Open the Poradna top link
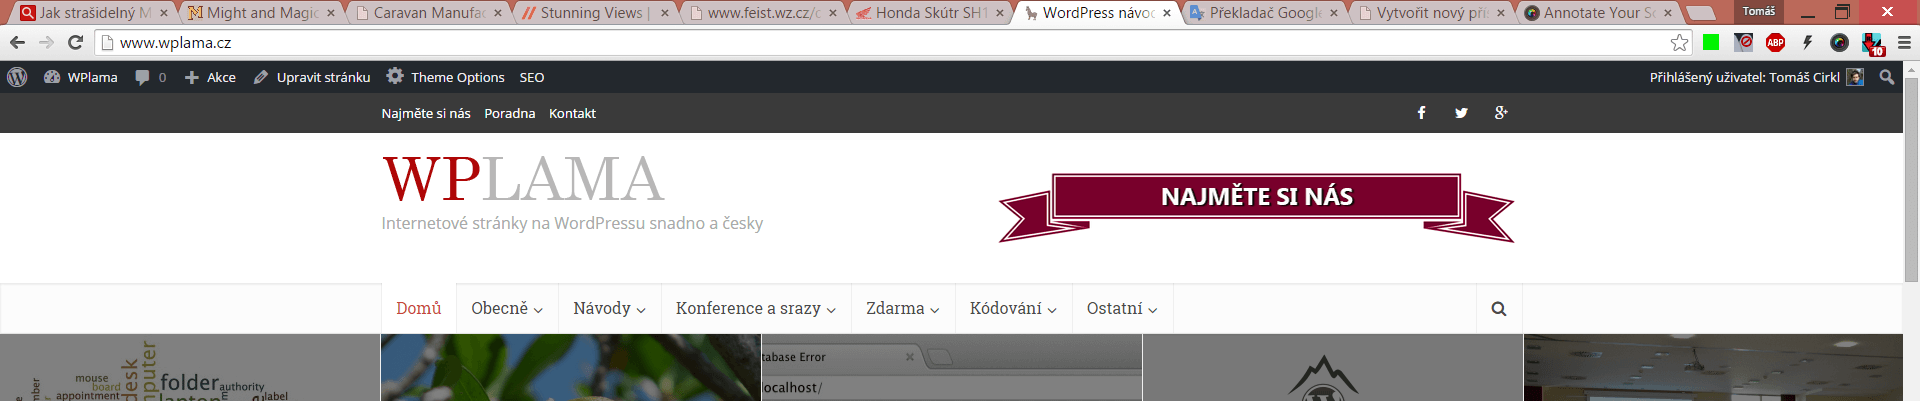 pos(510,113)
